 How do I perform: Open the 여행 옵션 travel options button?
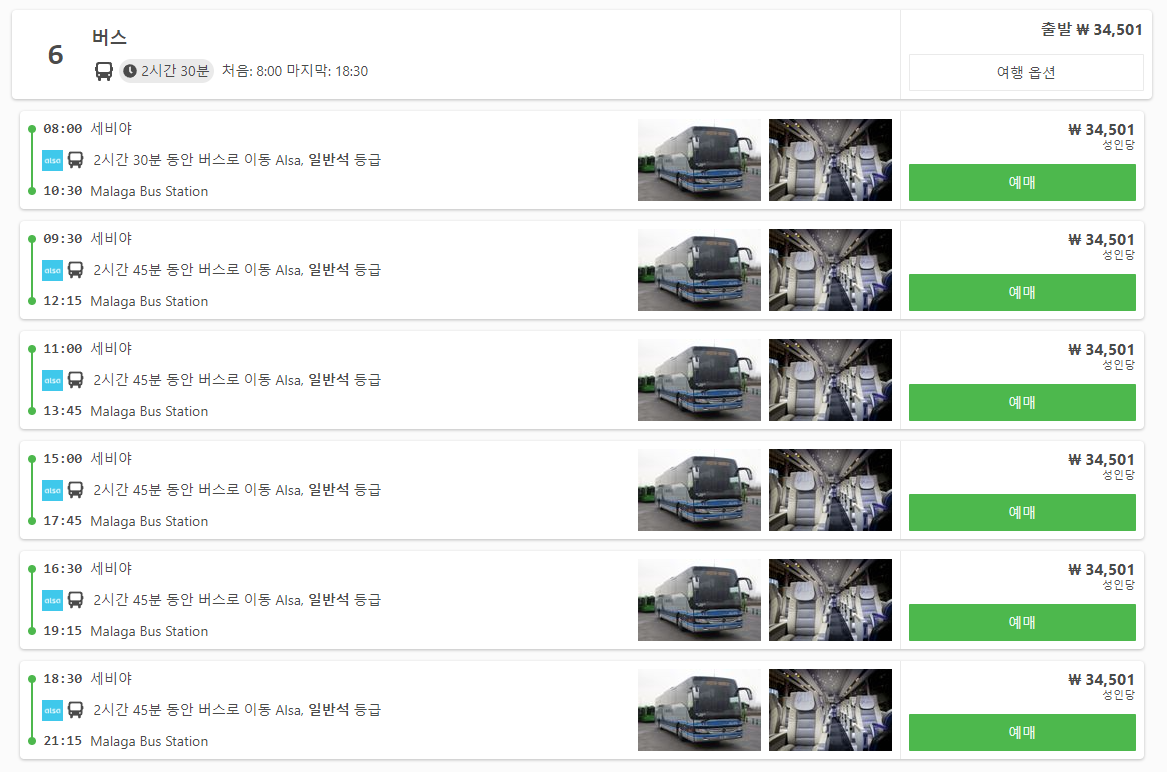(x=1026, y=72)
